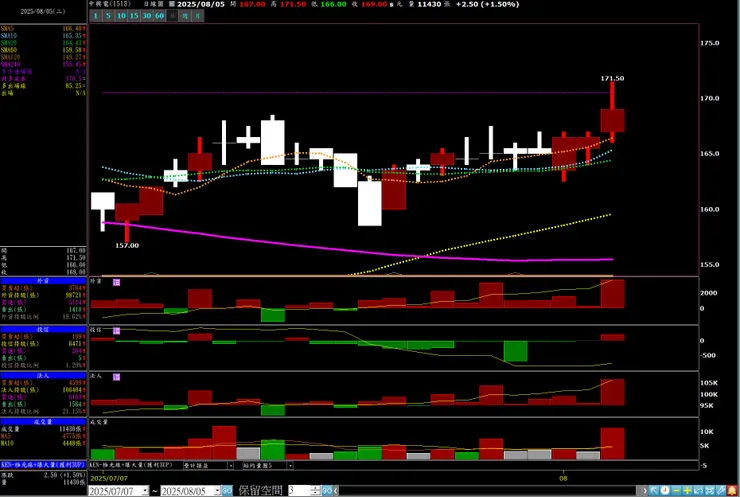Screen dimensions: 740x497
Task: Click the purple settings icon in 投信 panel
Action: click(117, 330)
